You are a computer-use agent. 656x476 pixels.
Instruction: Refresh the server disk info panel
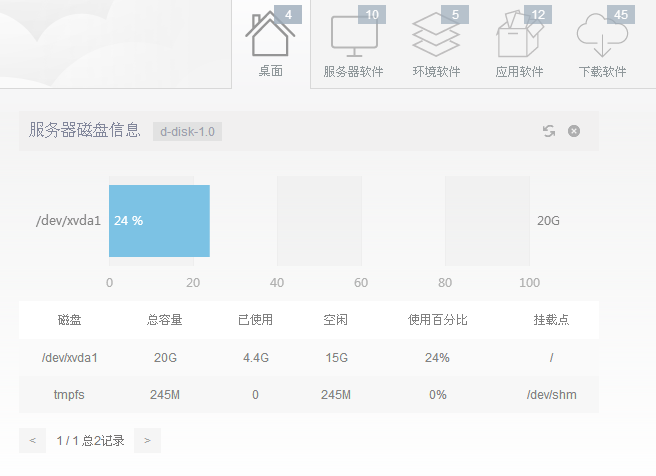point(549,131)
